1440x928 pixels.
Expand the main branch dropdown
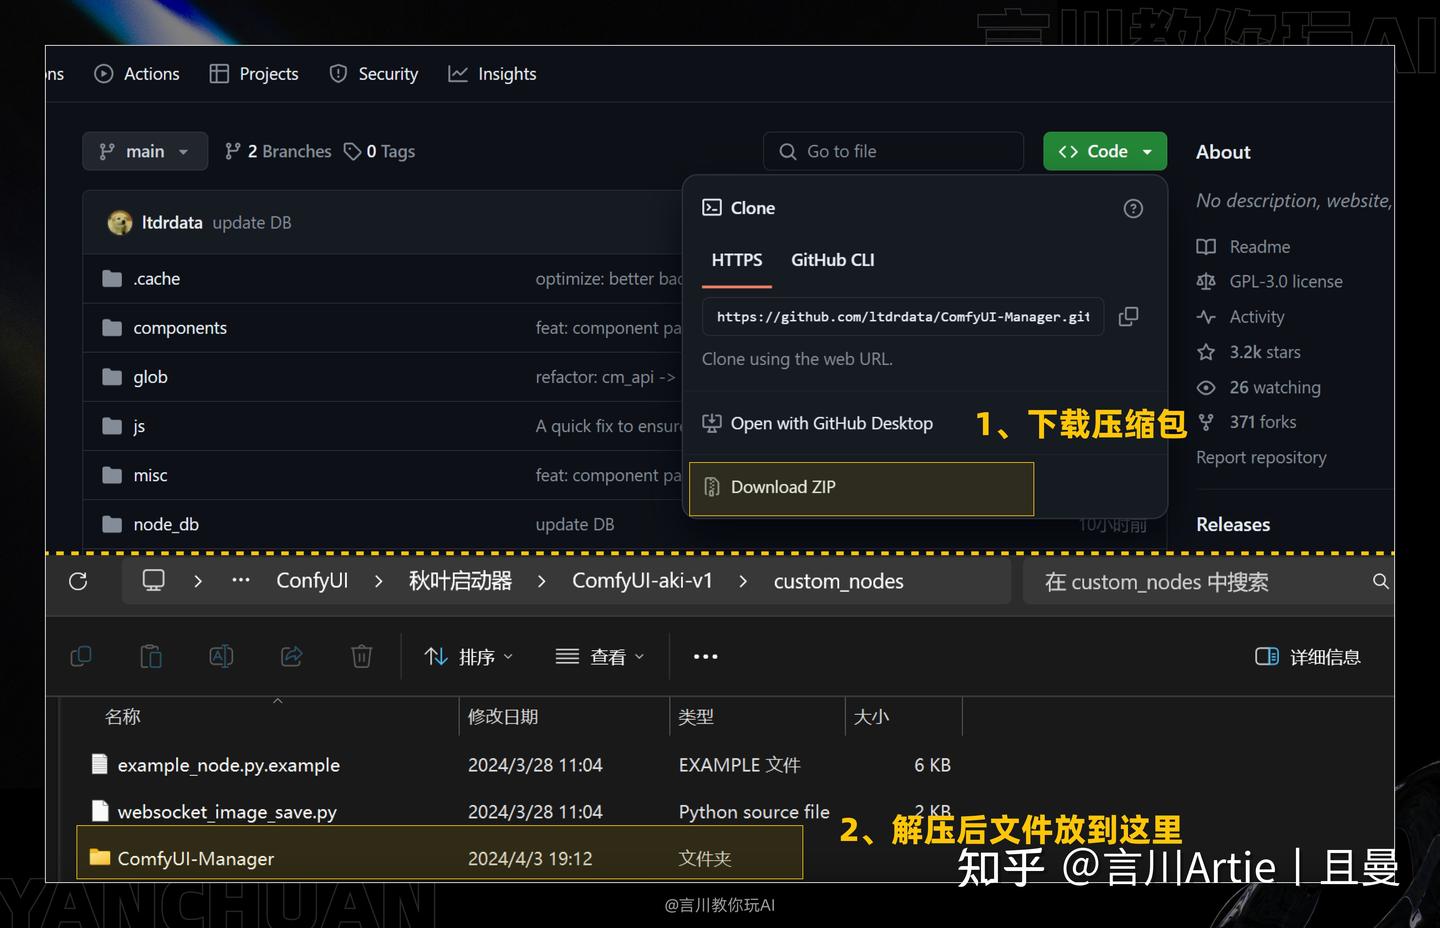pyautogui.click(x=145, y=151)
